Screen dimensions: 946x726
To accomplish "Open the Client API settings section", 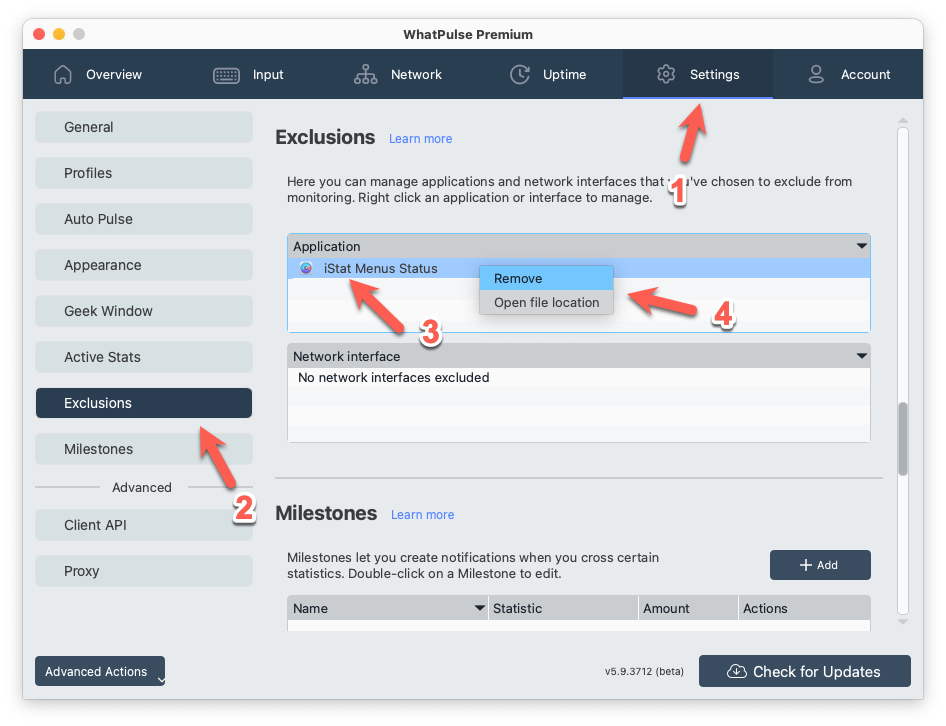I will (x=144, y=525).
